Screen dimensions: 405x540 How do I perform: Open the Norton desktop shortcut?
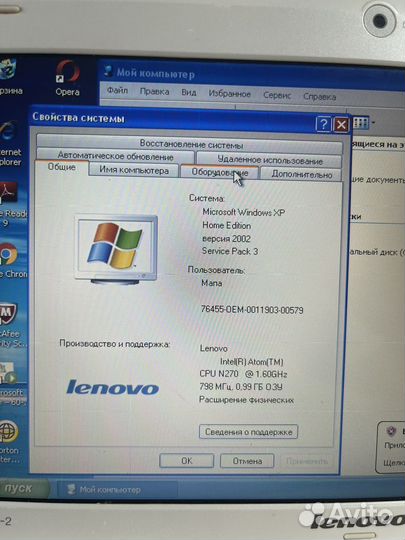coord(10,441)
